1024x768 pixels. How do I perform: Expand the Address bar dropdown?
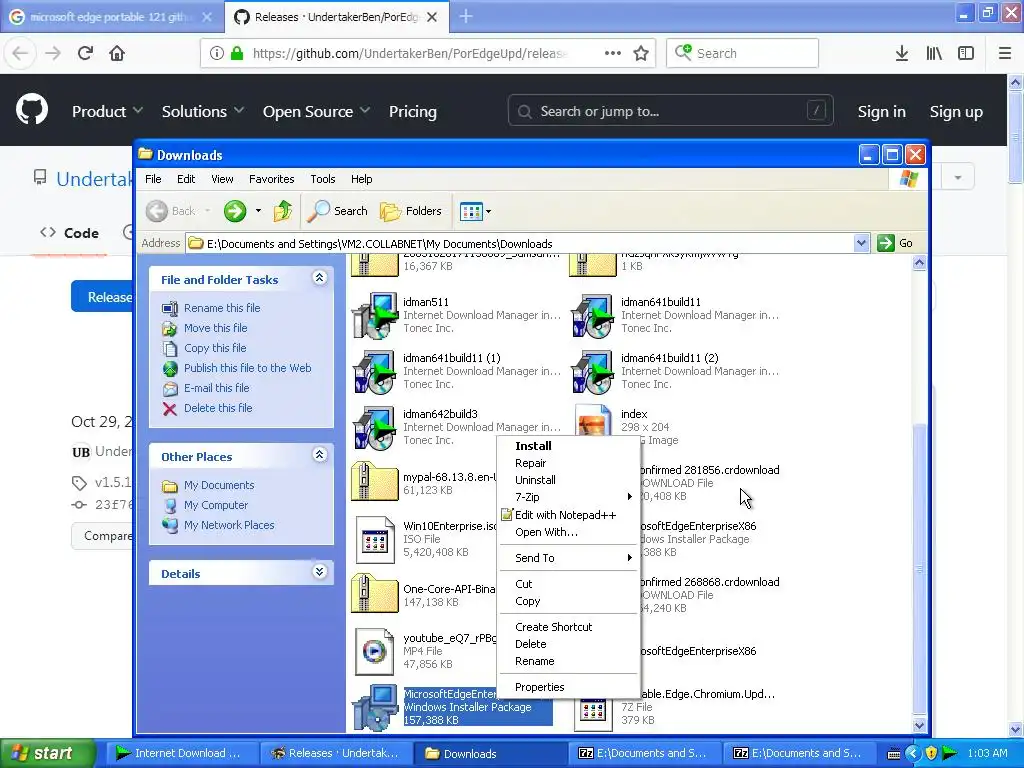(861, 243)
